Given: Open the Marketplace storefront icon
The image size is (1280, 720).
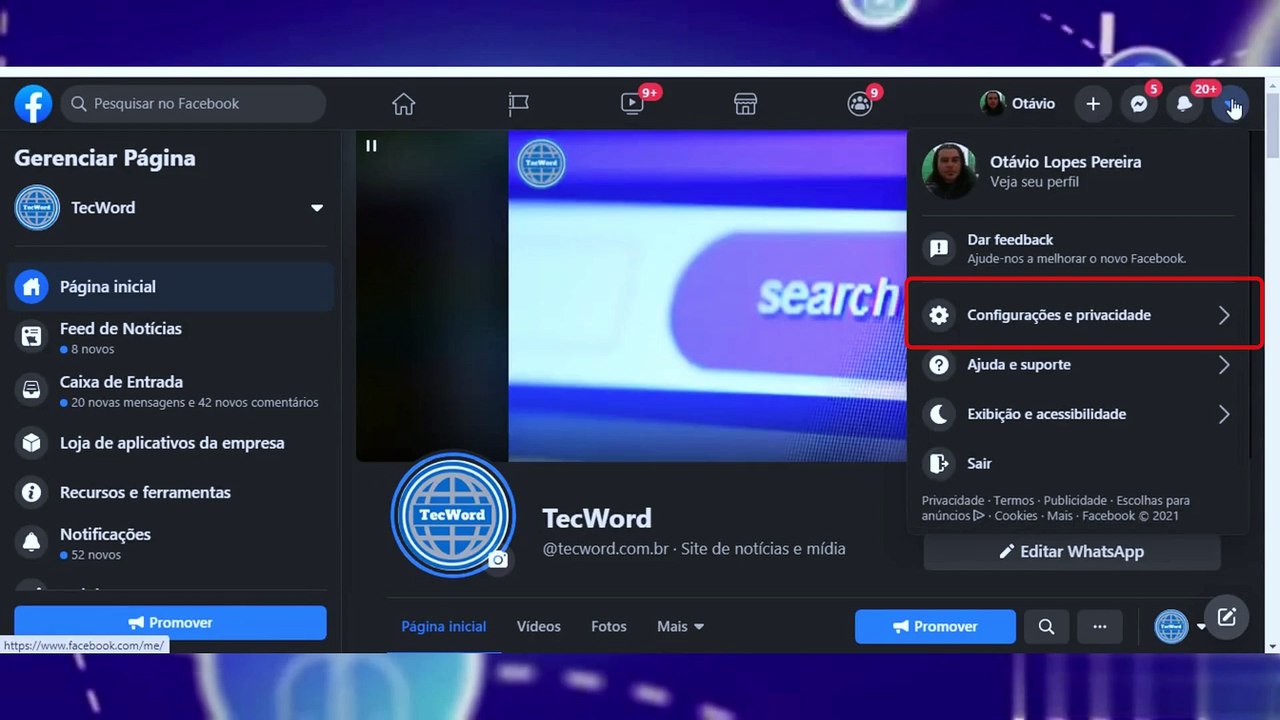Looking at the screenshot, I should tap(746, 104).
